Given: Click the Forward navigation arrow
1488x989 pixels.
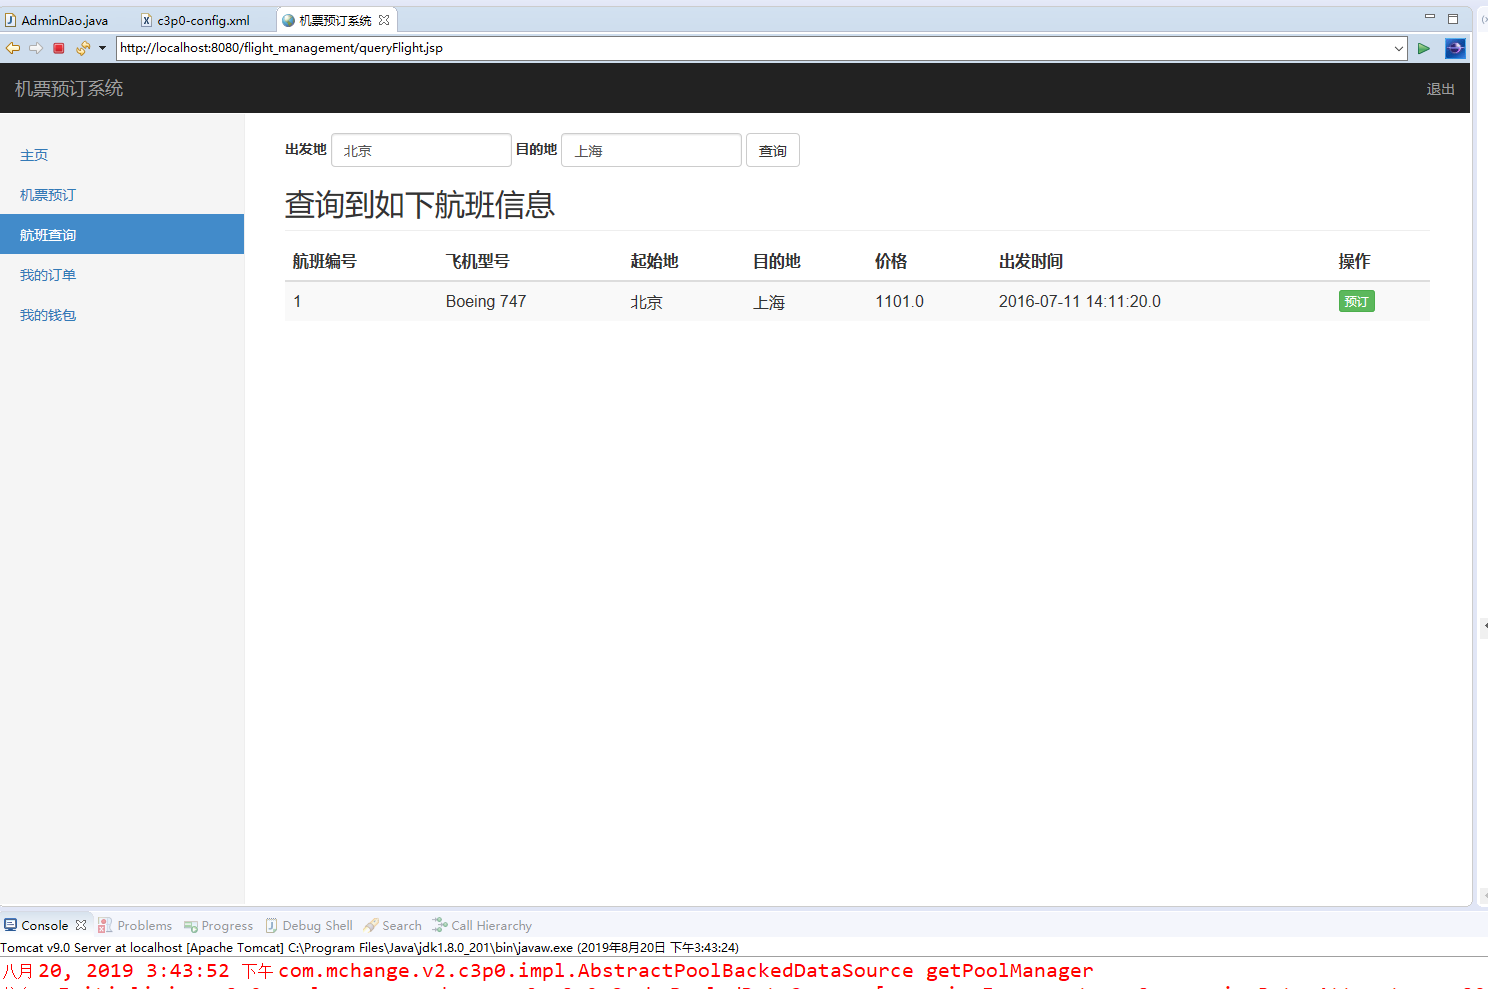Looking at the screenshot, I should 35,47.
